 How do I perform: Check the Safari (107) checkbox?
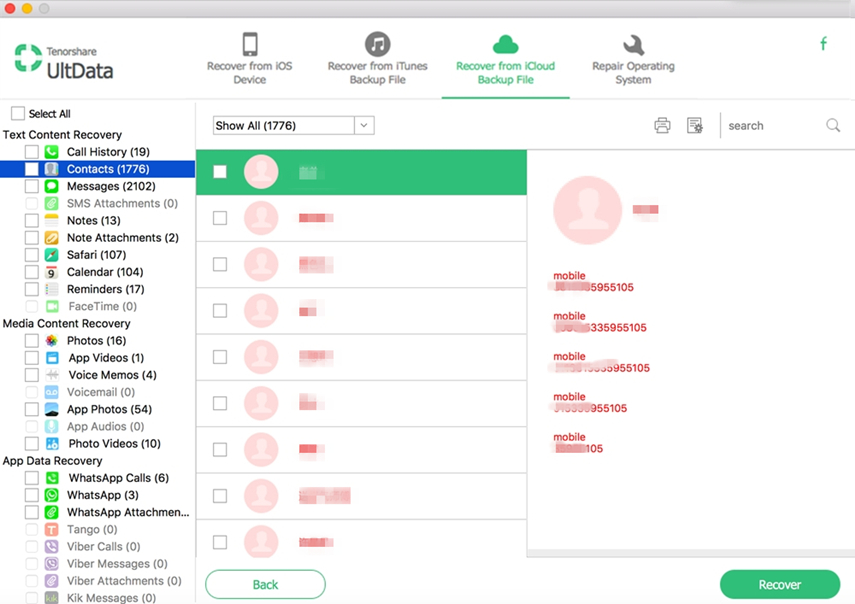coord(32,255)
